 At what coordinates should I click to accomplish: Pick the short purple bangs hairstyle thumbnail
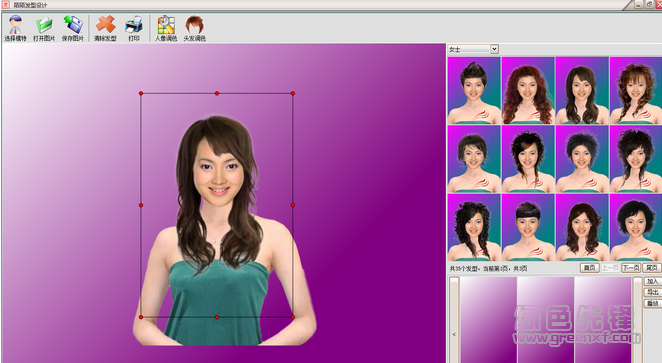528,227
